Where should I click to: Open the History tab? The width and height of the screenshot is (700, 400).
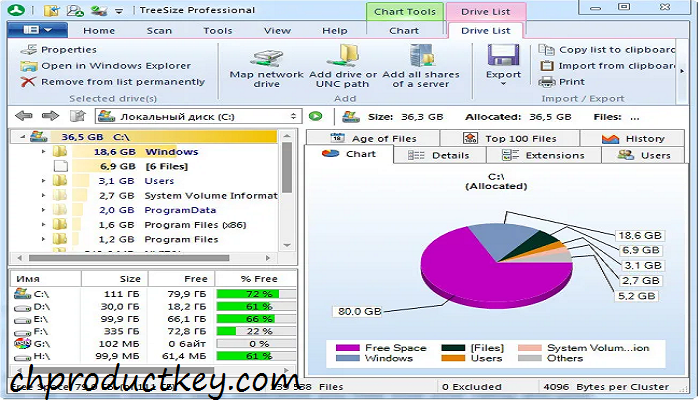click(x=633, y=138)
